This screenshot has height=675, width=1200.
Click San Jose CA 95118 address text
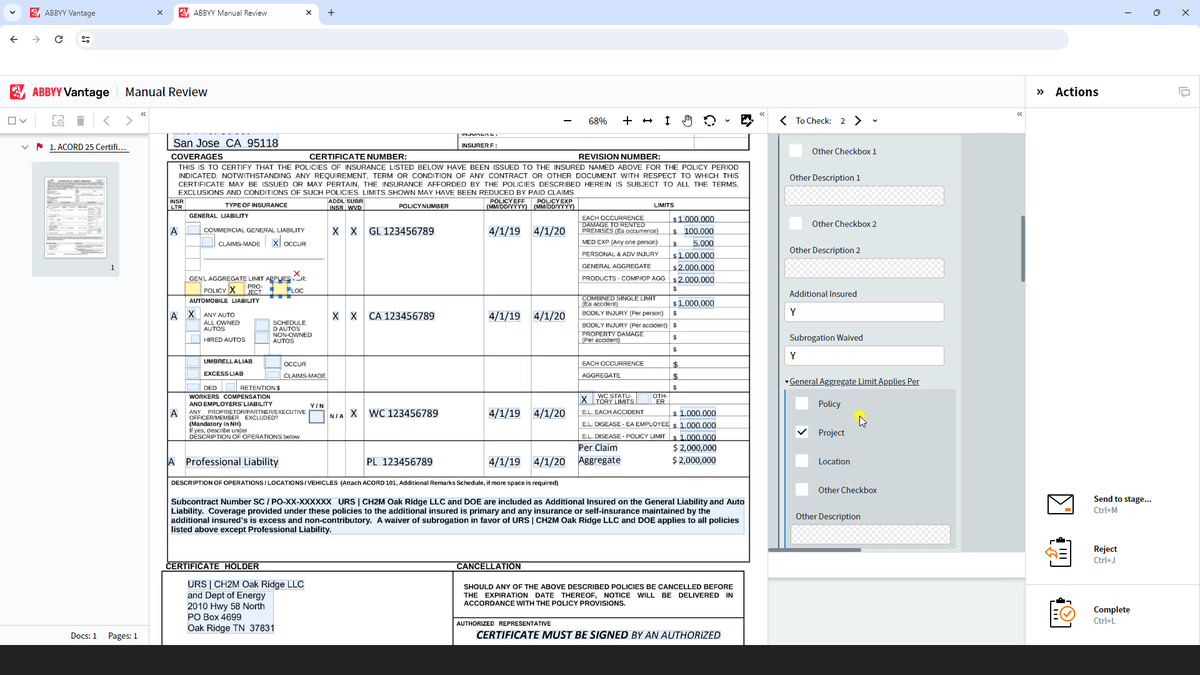(225, 143)
